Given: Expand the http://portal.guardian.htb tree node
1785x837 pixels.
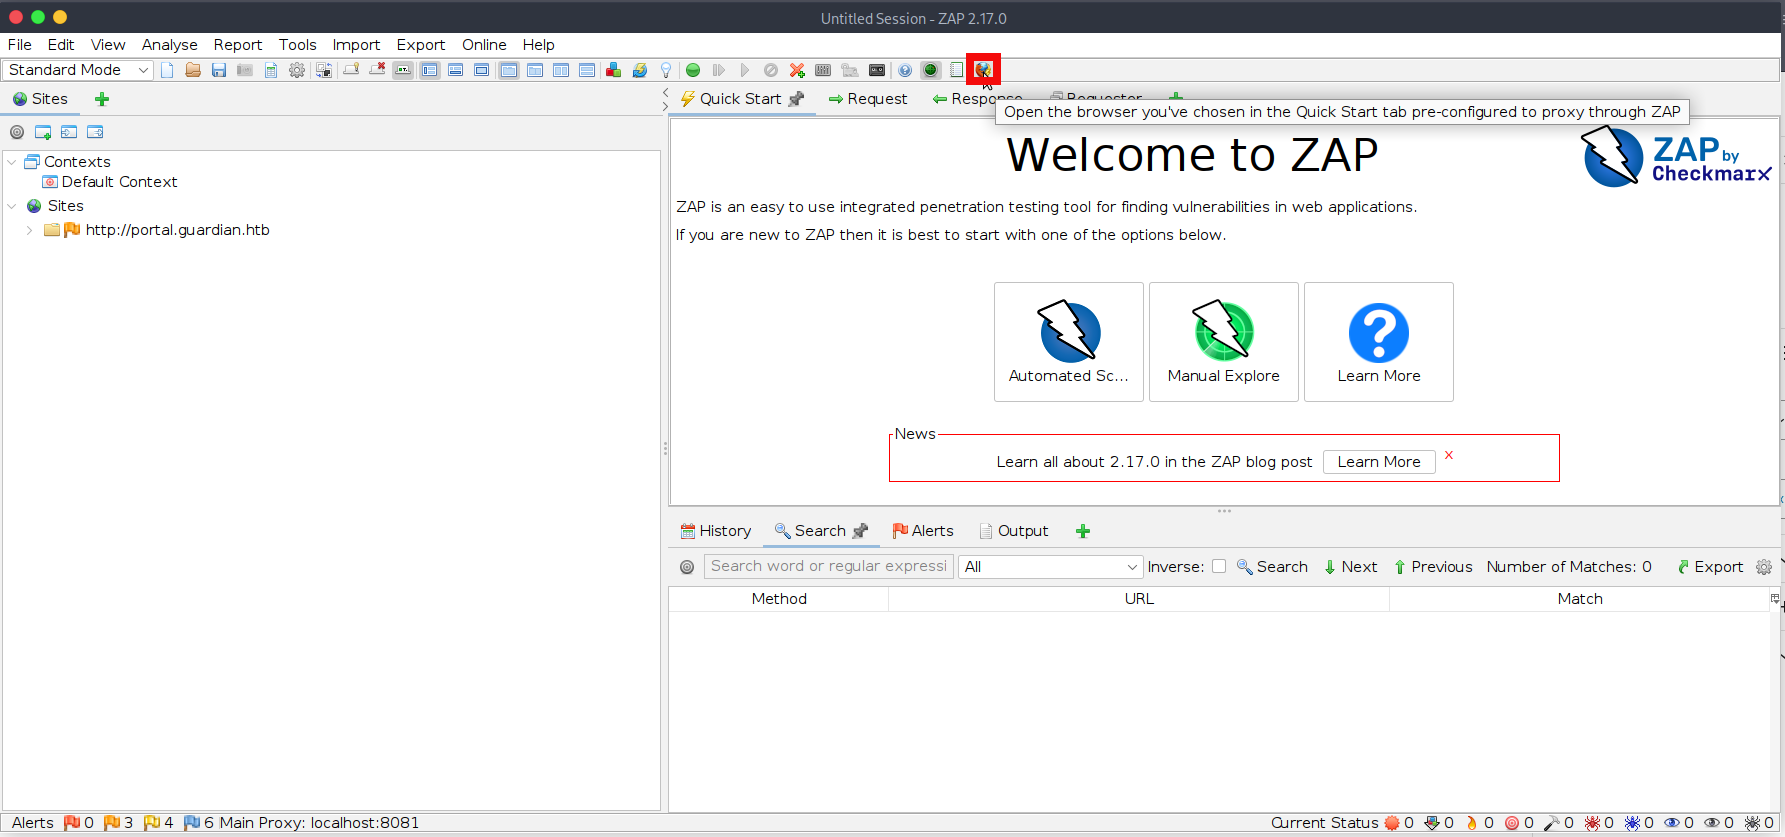Looking at the screenshot, I should (x=29, y=230).
